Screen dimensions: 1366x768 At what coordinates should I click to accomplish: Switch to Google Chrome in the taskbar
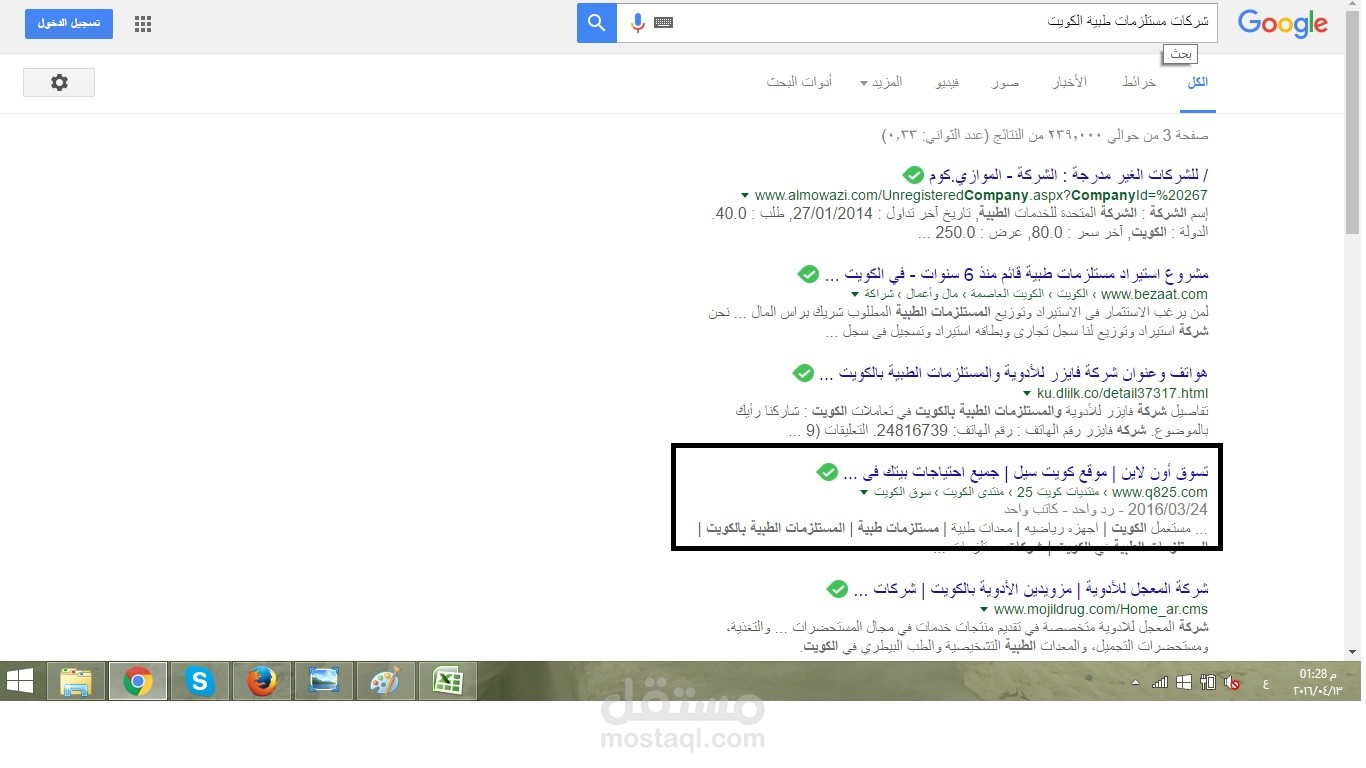pyautogui.click(x=138, y=681)
